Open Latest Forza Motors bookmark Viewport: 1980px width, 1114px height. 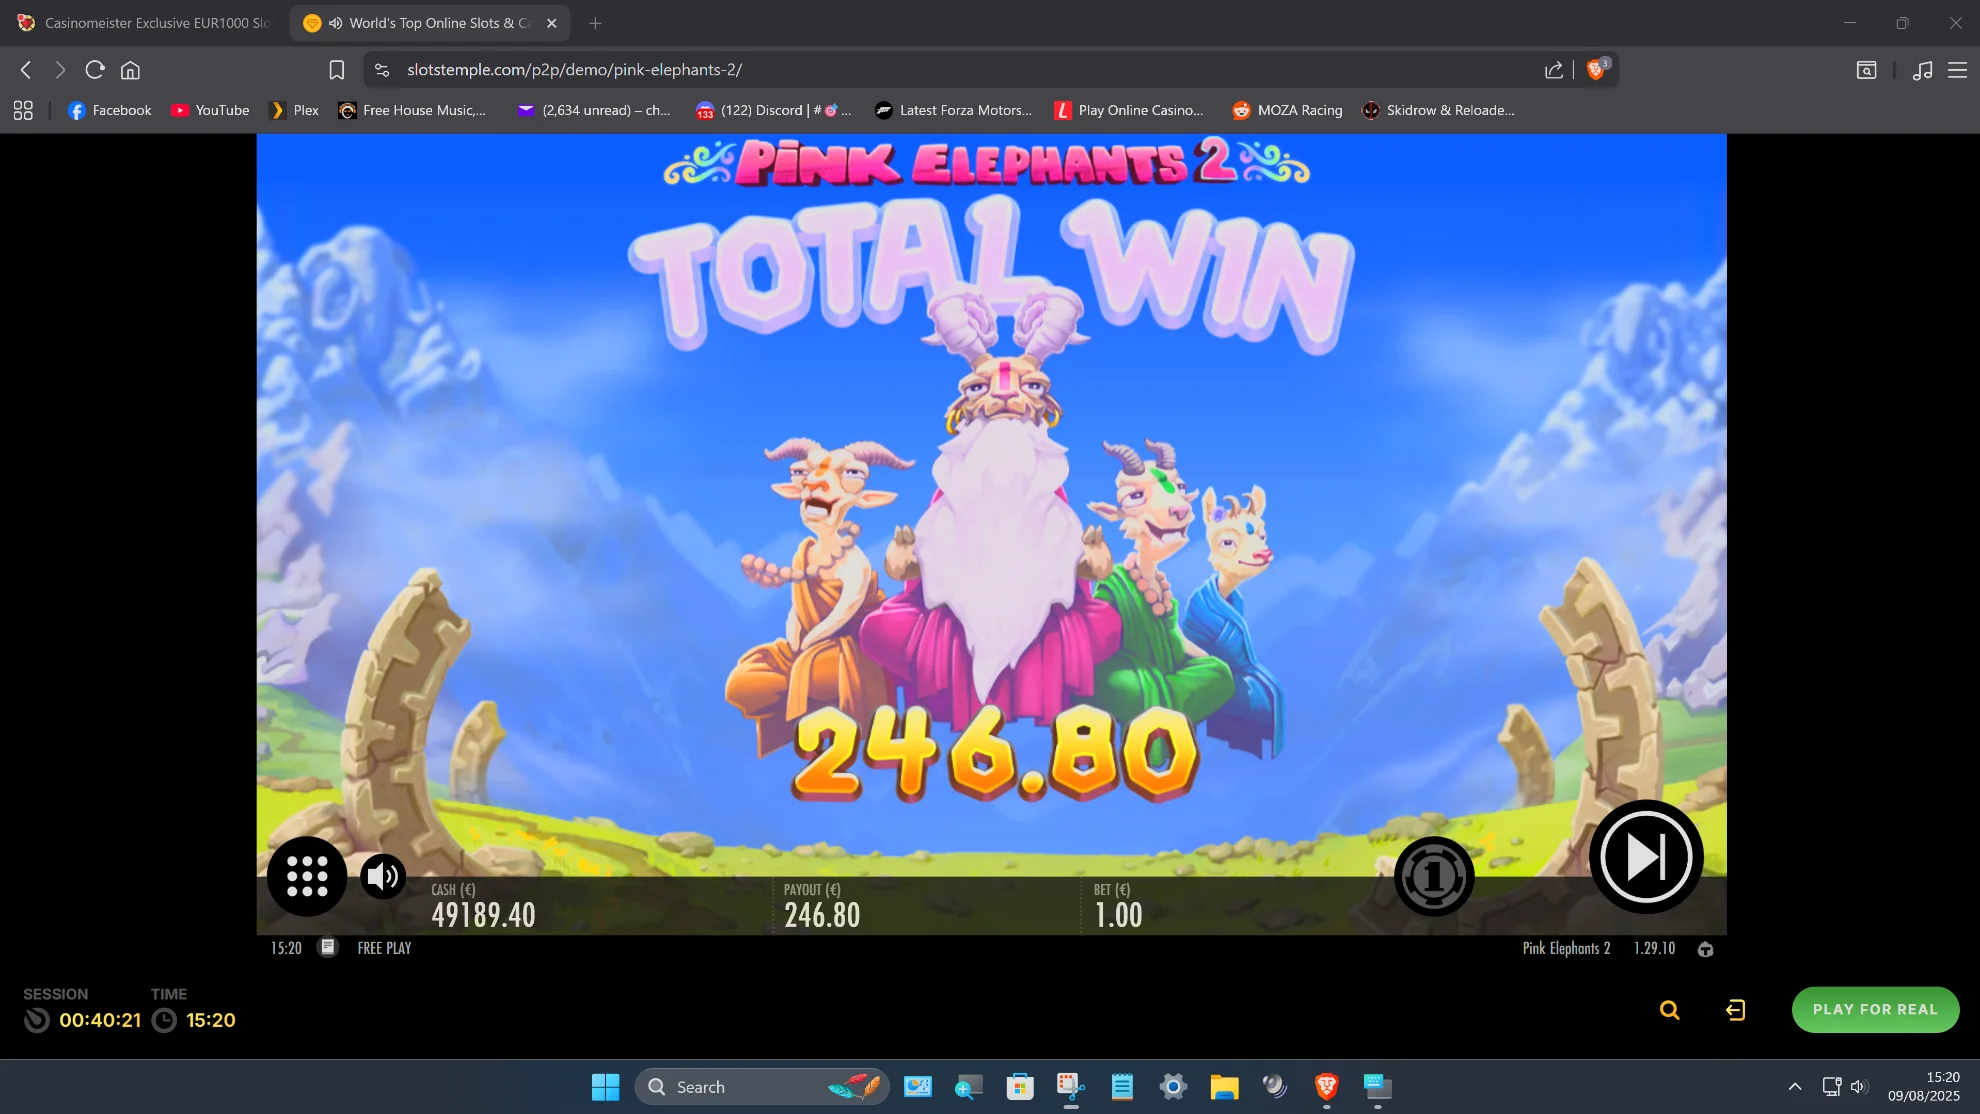coord(953,110)
